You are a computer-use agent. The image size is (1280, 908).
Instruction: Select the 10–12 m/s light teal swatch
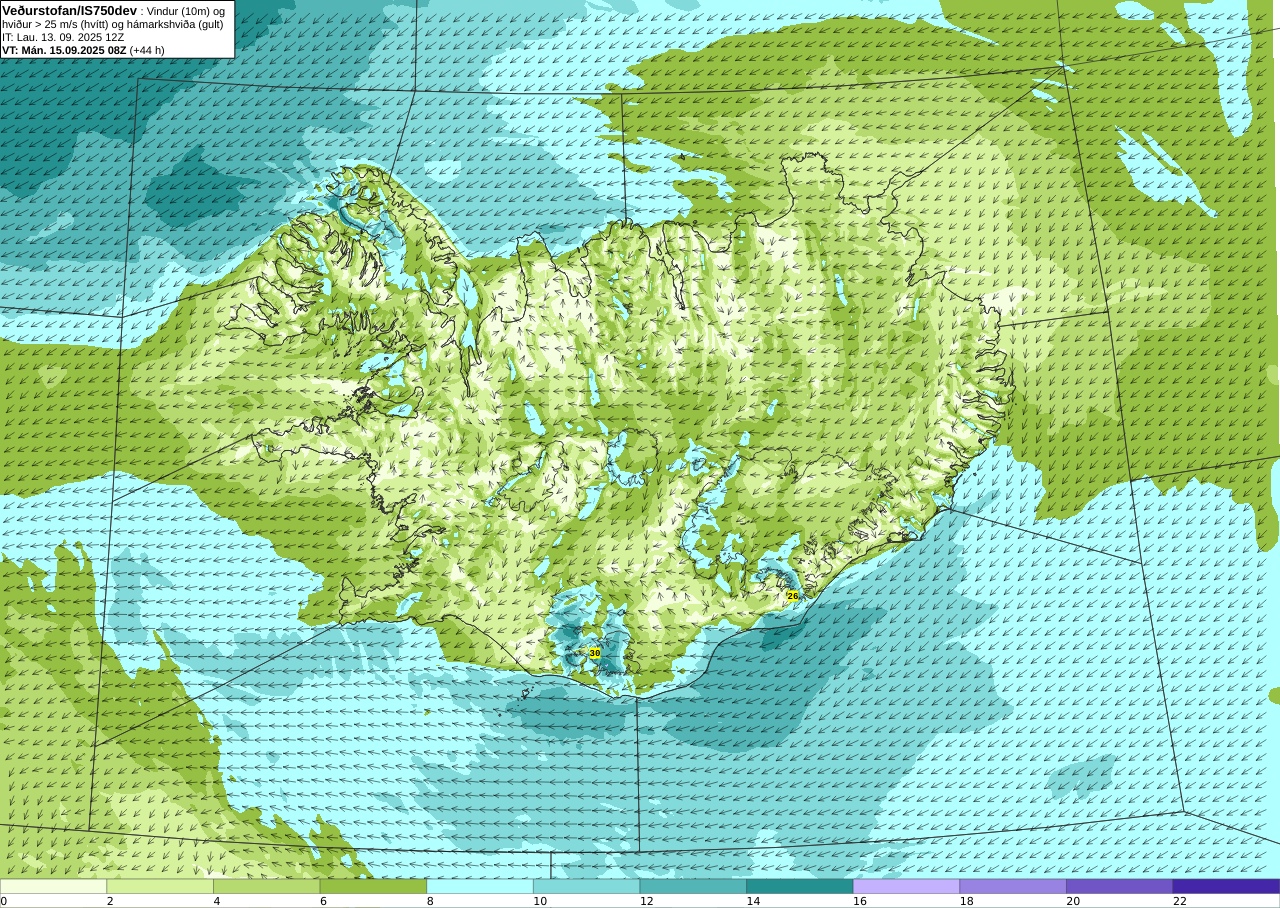coord(587,886)
